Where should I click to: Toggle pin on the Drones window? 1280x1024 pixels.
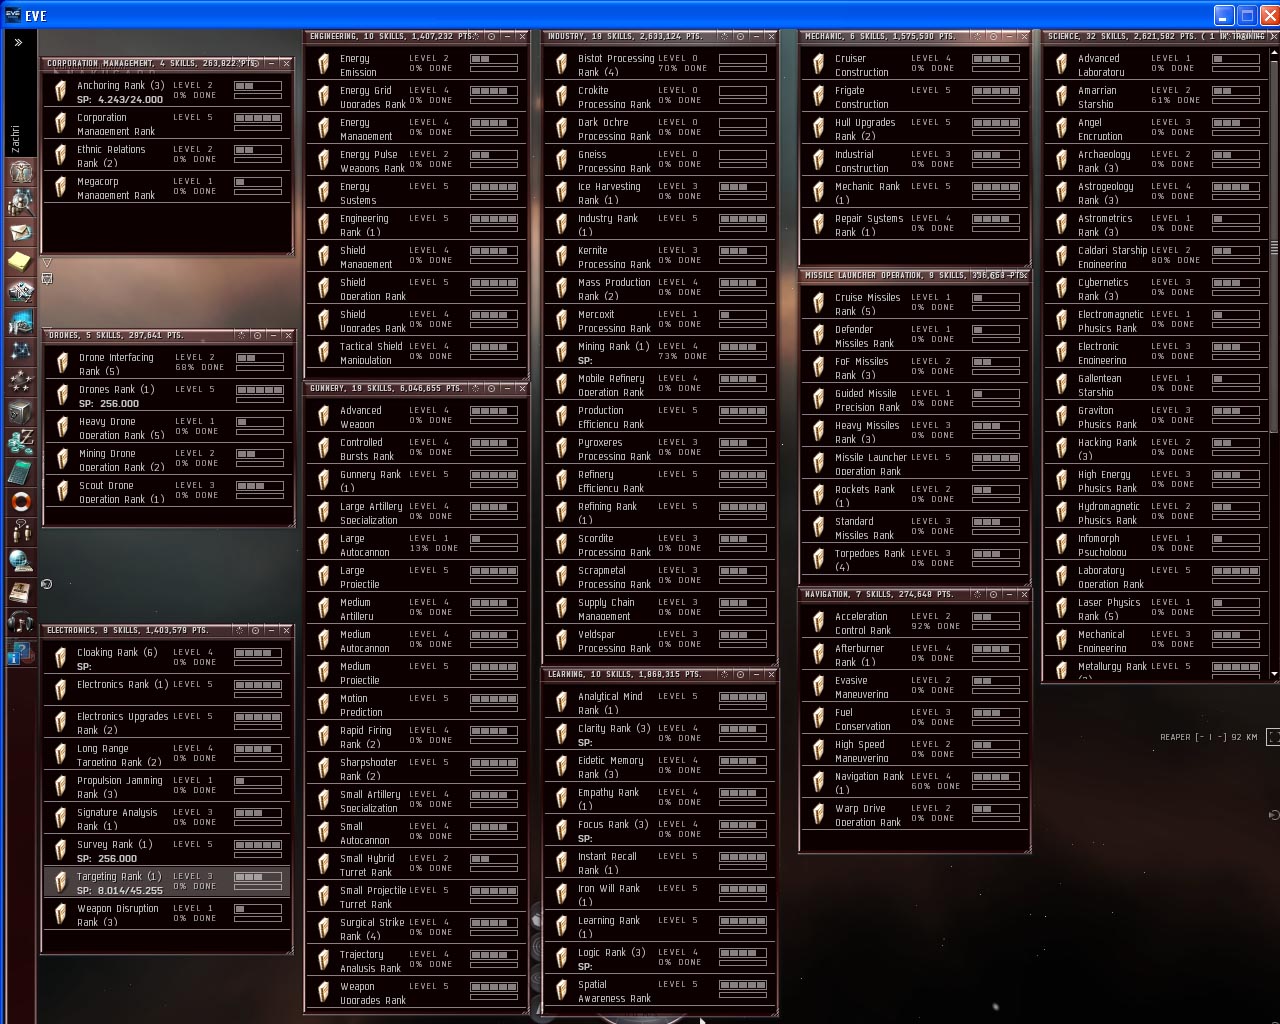click(x=257, y=335)
